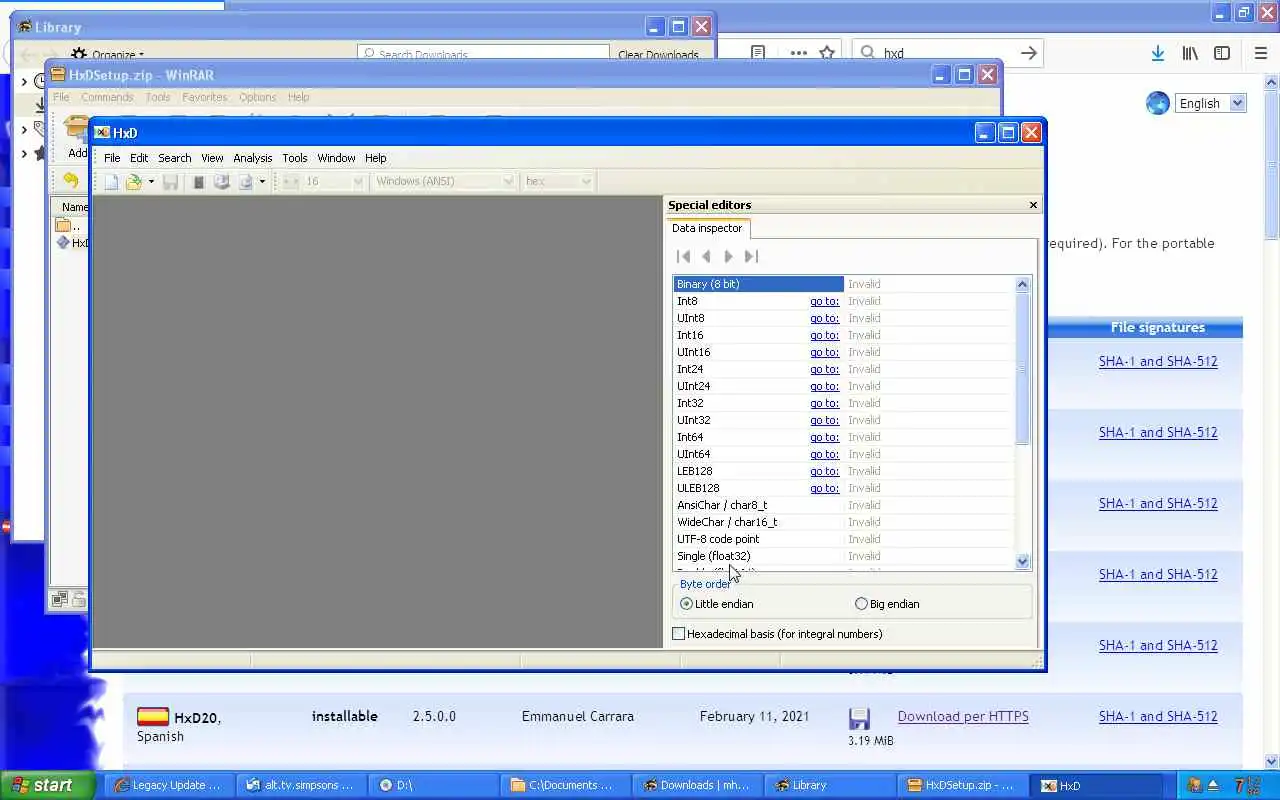Select the 'UTF-8 code point' row
The image size is (1280, 800).
tap(843, 539)
